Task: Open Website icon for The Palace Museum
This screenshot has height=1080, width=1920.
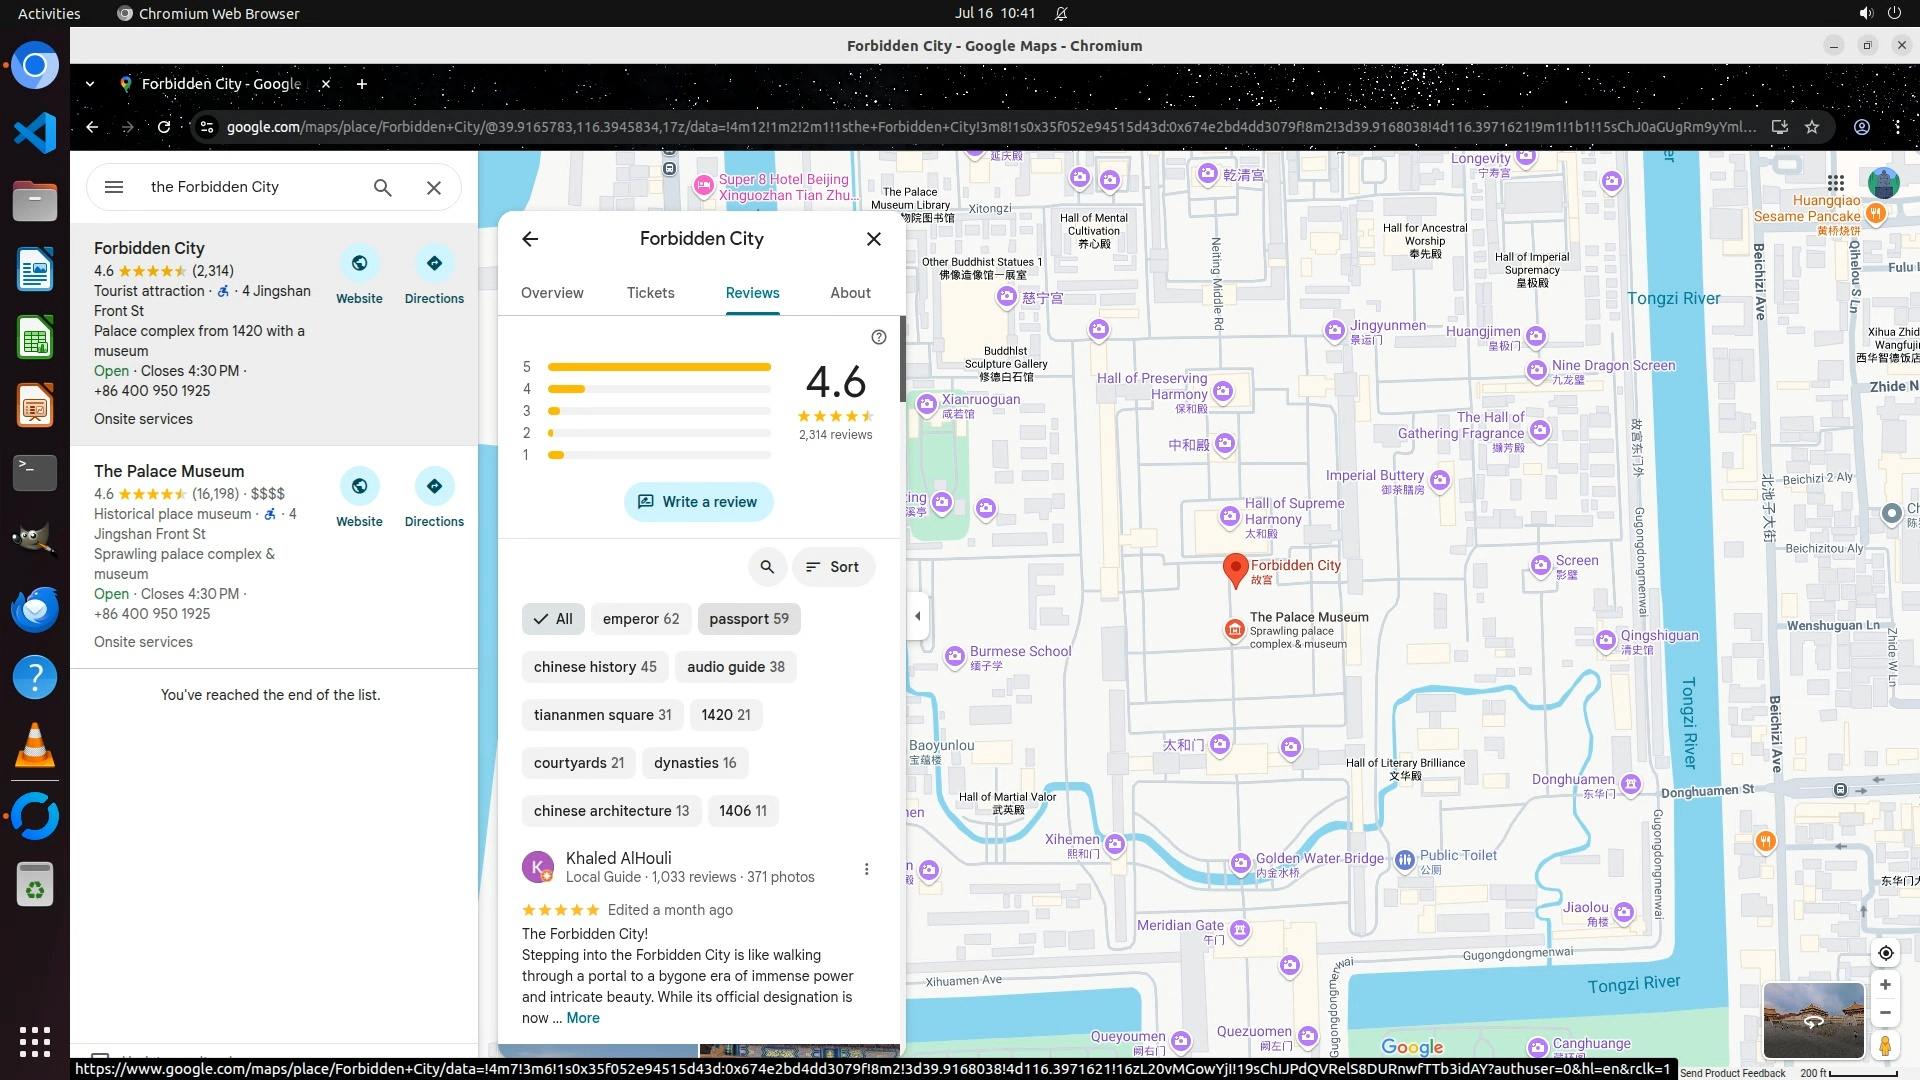Action: point(359,487)
